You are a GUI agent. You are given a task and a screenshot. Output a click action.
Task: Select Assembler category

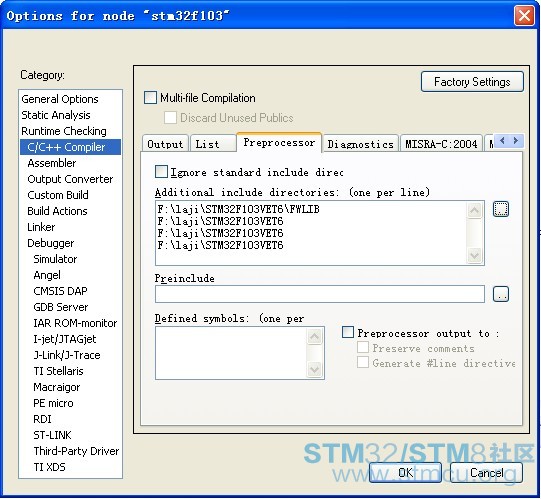(x=70, y=163)
